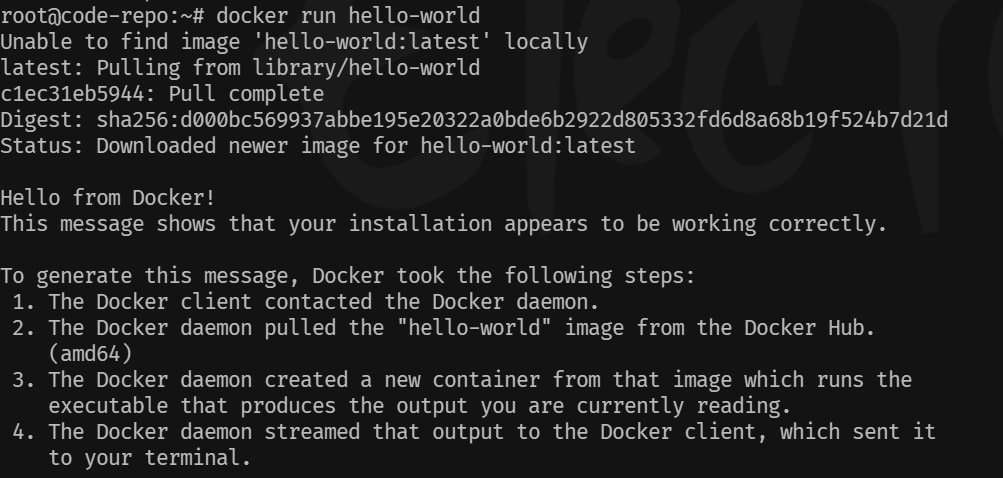Click the layer ID c1ec31eb5944

coord(72,94)
